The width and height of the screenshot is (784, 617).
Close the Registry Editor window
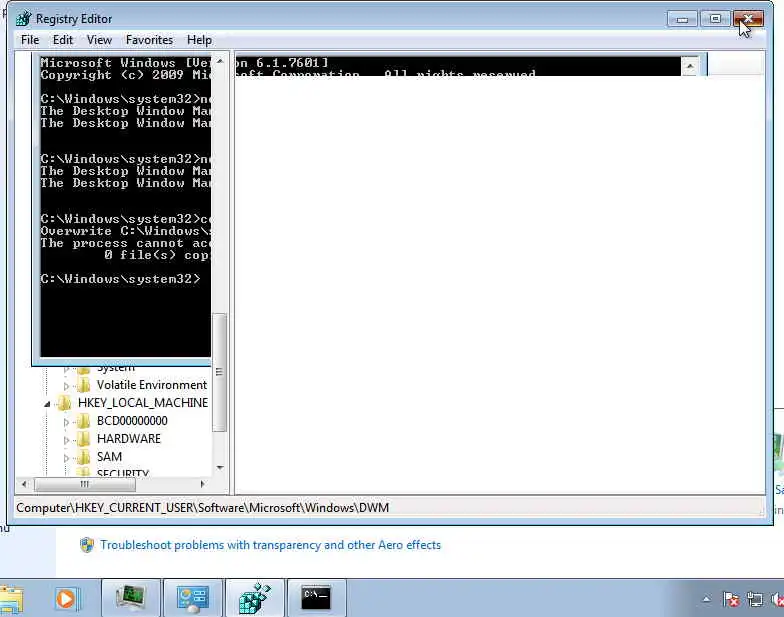(x=748, y=19)
